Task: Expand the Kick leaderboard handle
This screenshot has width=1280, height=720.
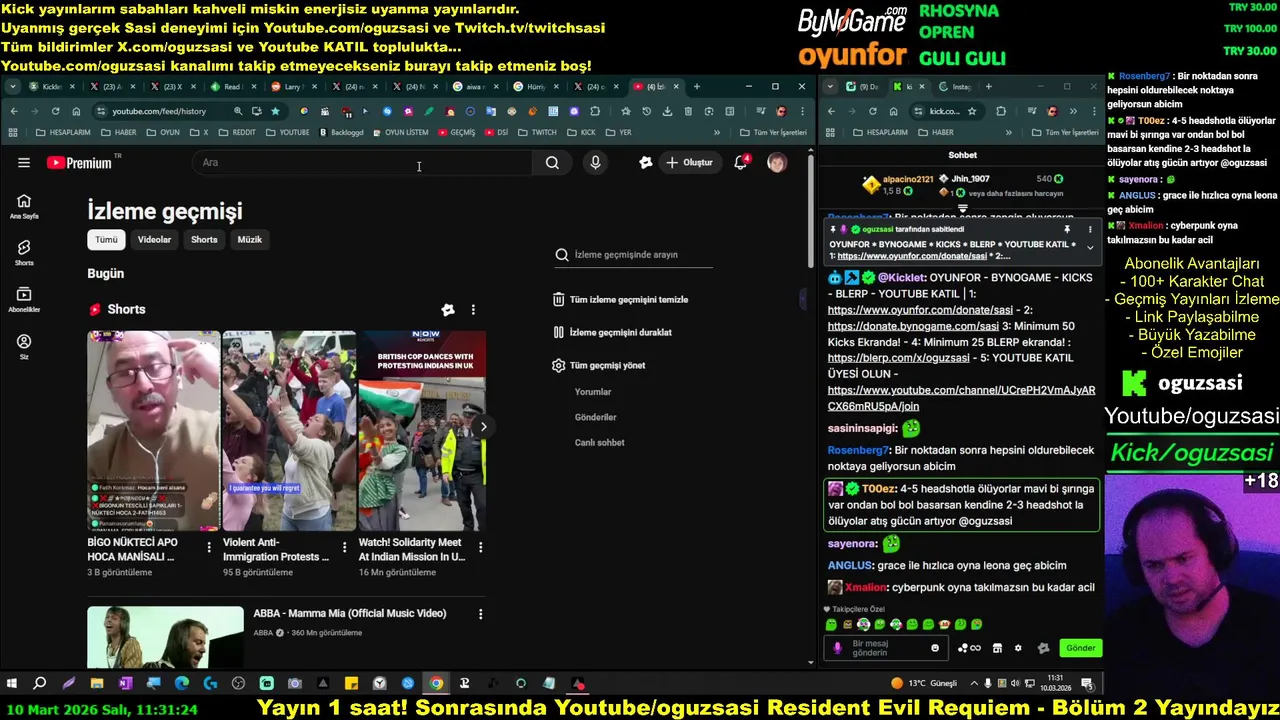Action: (x=963, y=209)
